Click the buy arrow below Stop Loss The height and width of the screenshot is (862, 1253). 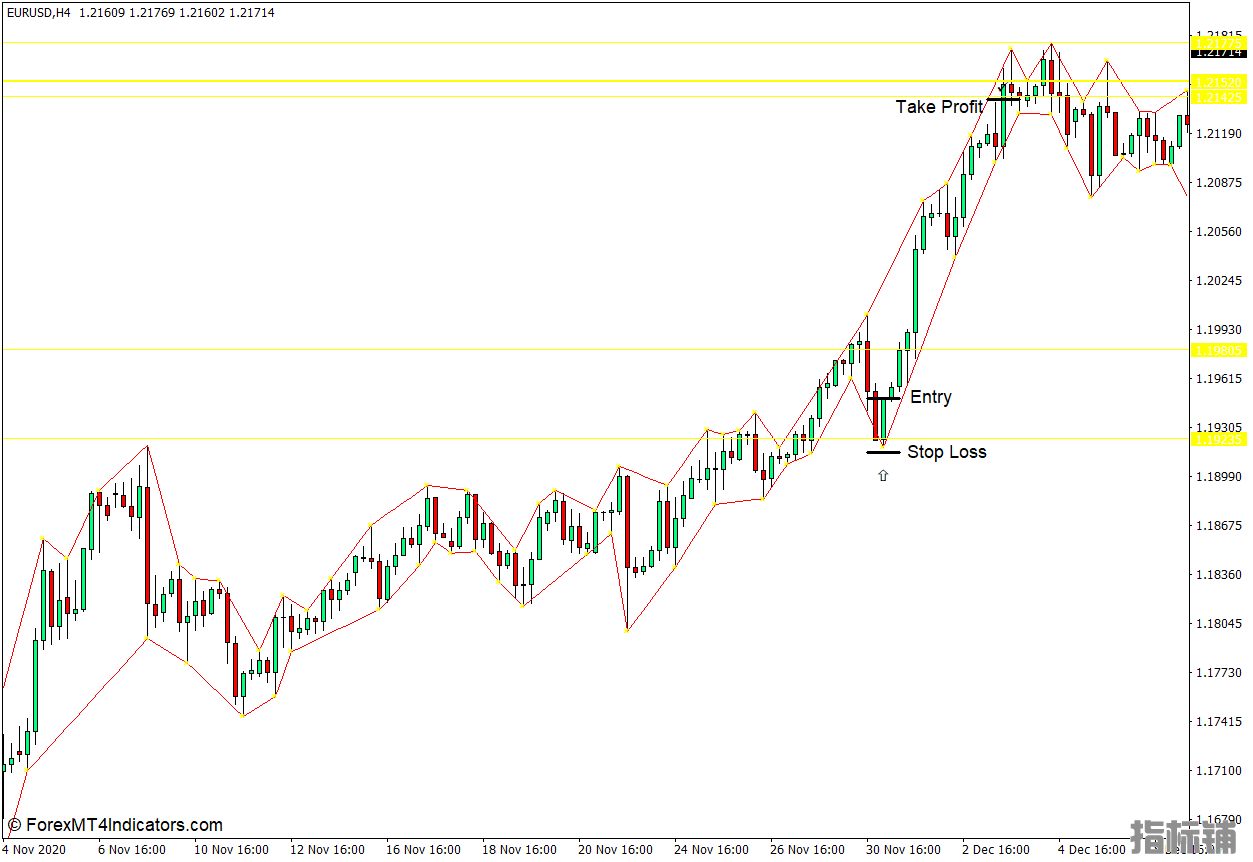coord(882,476)
